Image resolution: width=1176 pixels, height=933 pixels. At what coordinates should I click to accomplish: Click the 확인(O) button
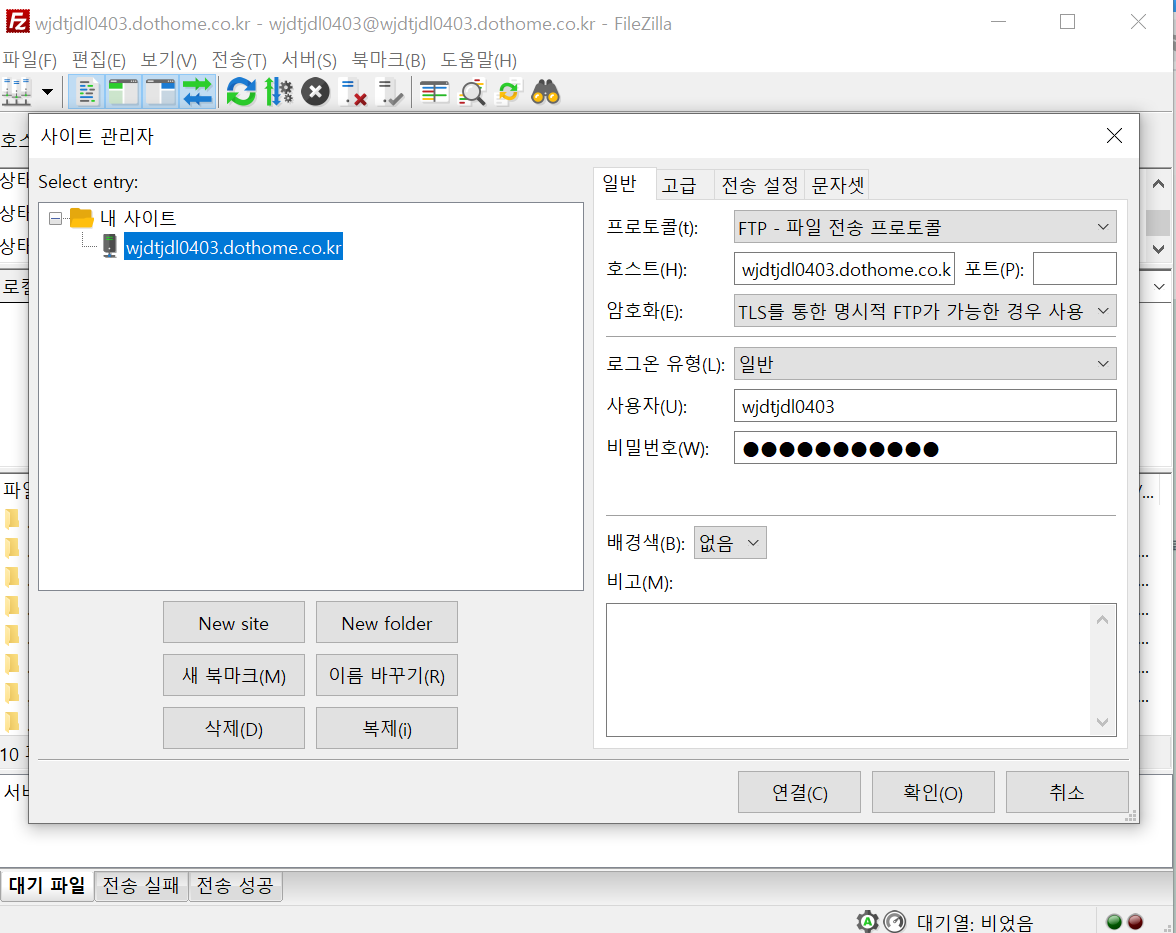[x=933, y=792]
